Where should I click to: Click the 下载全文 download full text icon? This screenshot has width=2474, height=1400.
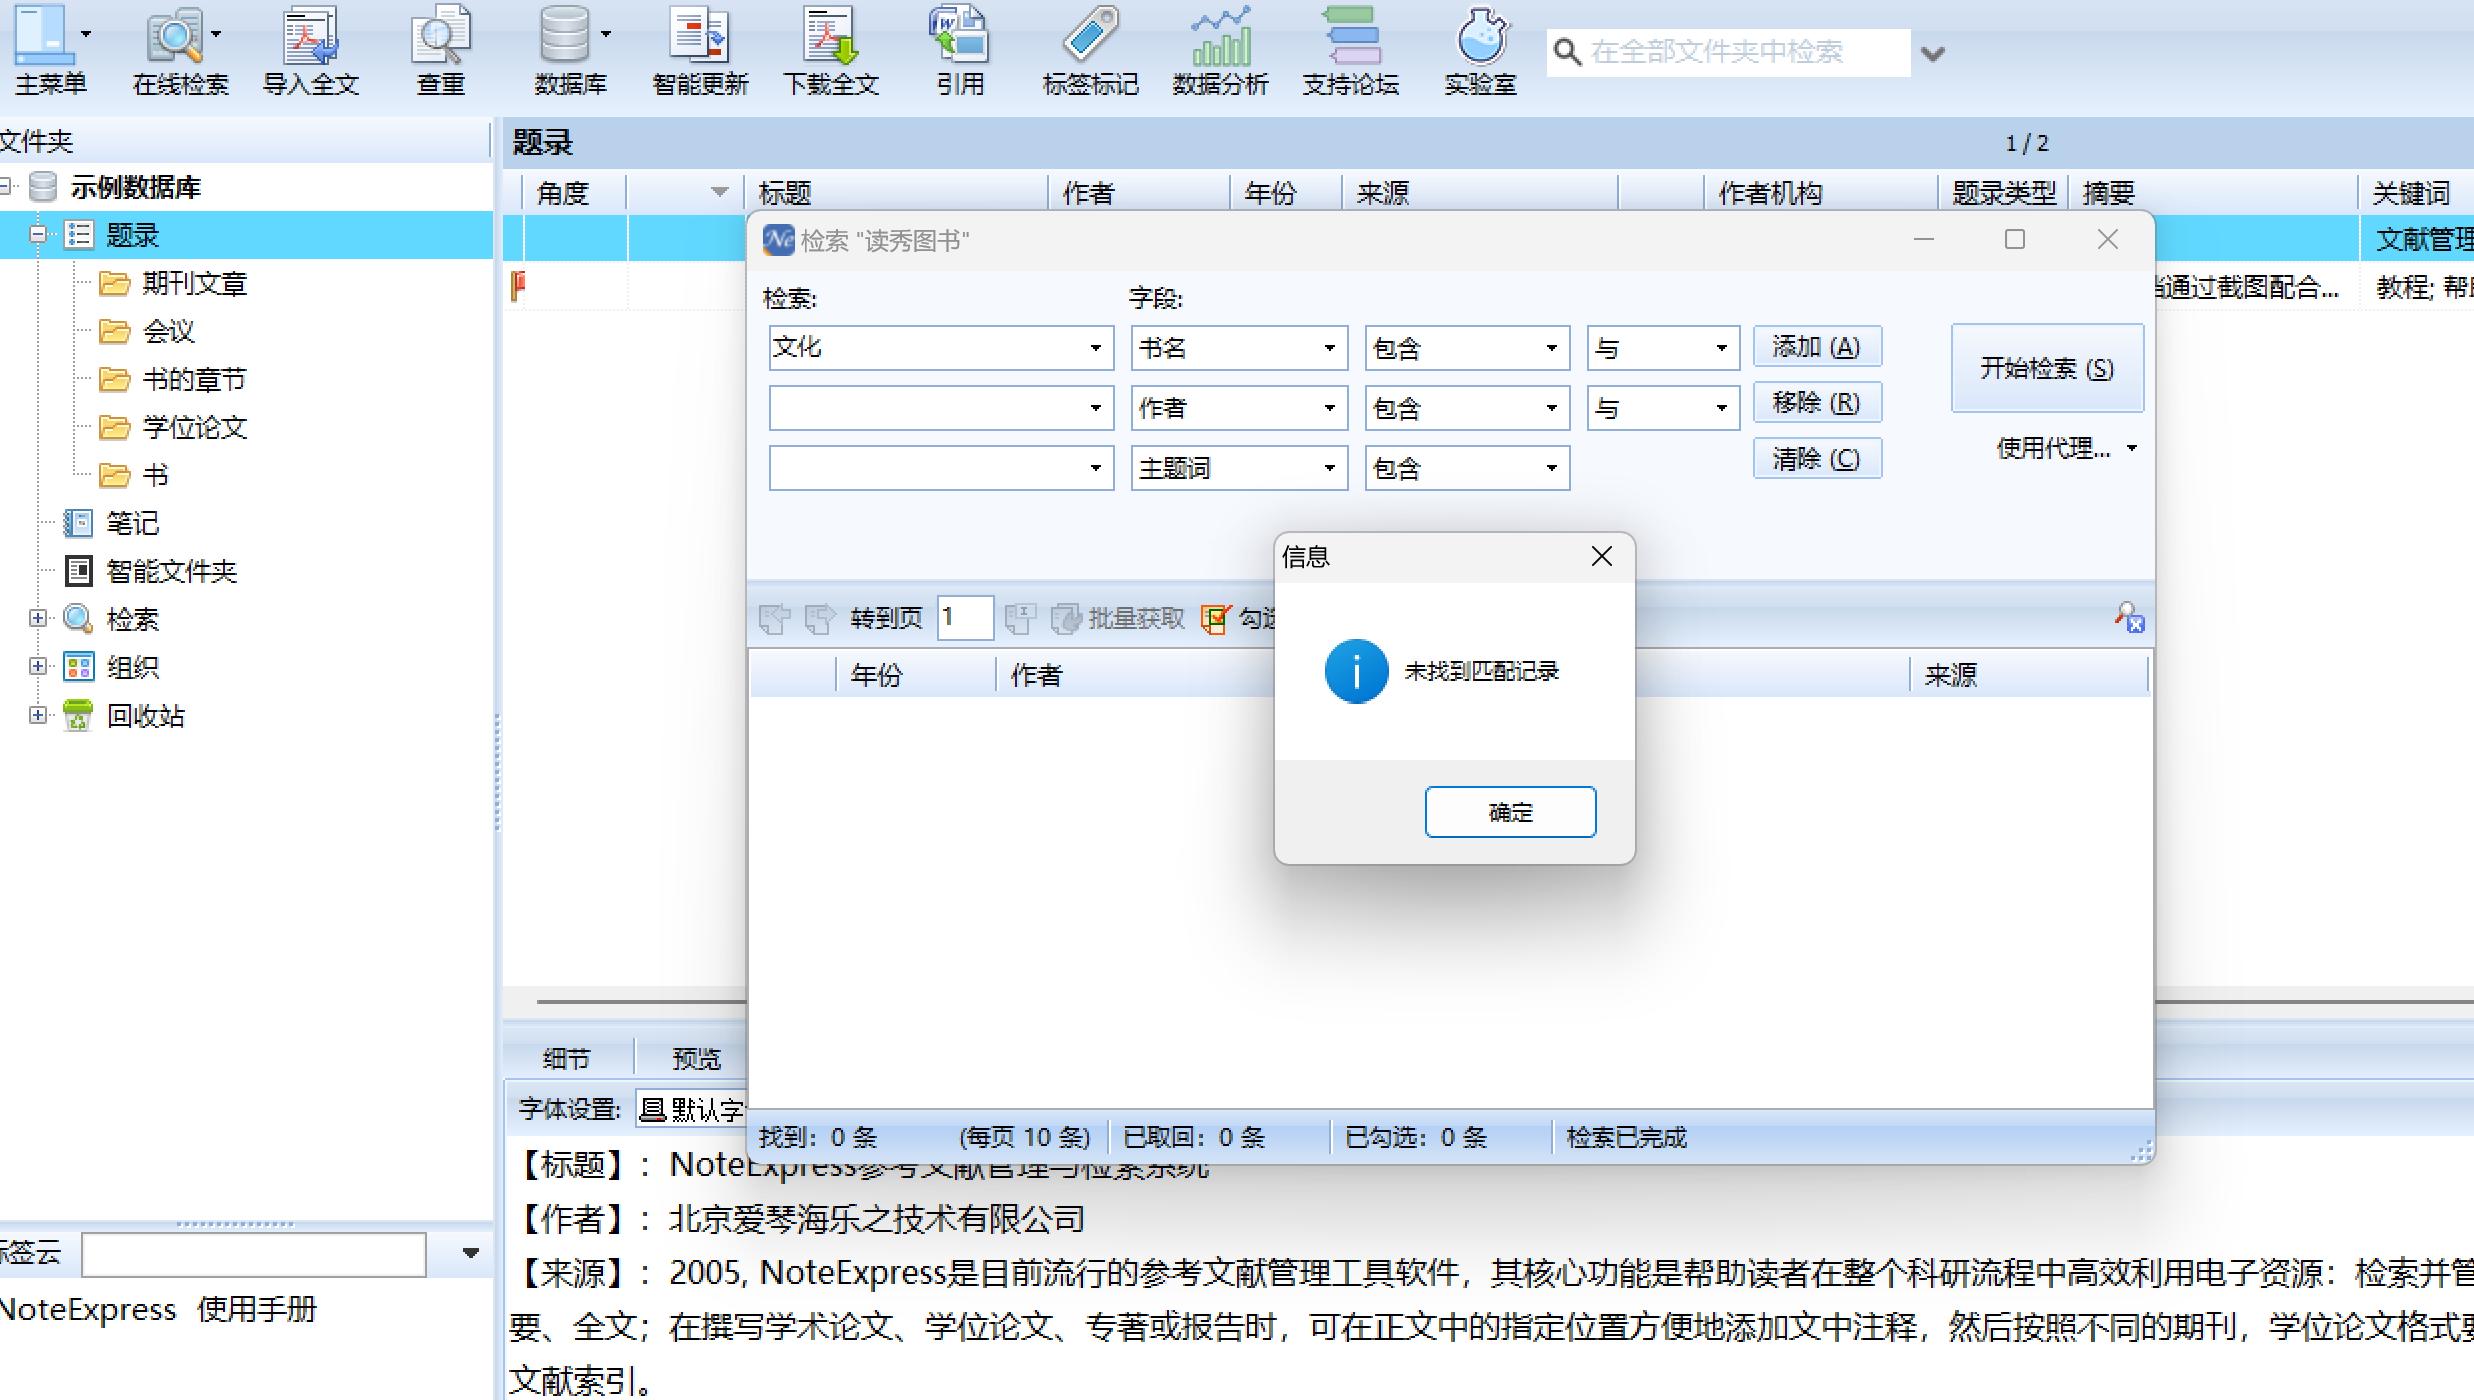click(x=830, y=34)
